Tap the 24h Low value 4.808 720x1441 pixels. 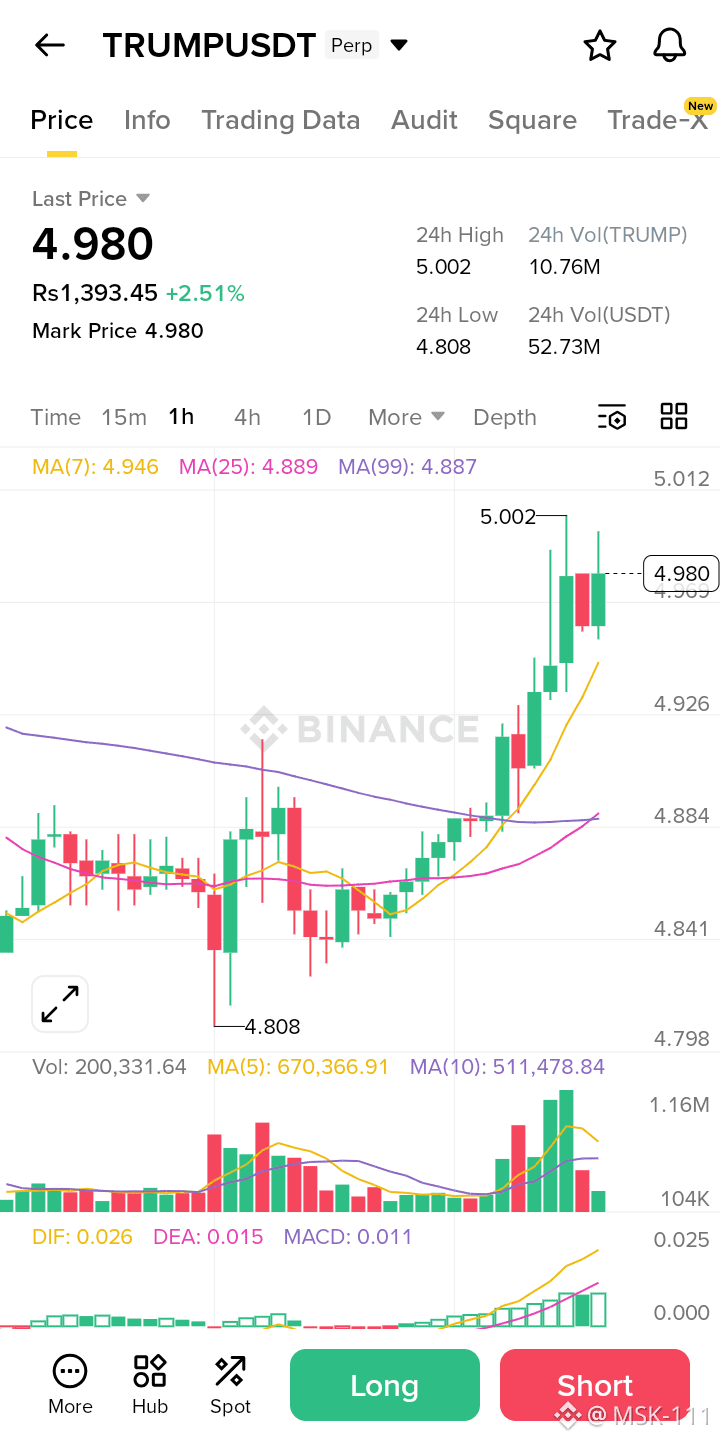[x=443, y=347]
